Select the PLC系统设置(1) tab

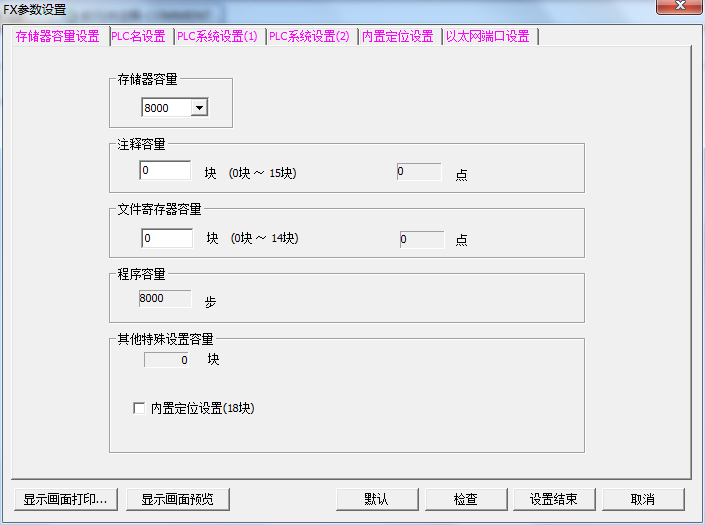[x=218, y=36]
